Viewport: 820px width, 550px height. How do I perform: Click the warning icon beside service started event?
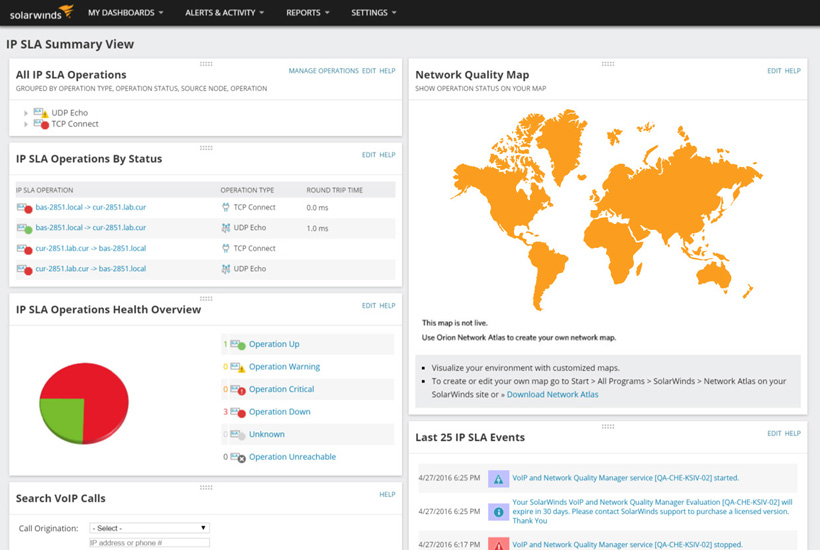coord(498,480)
